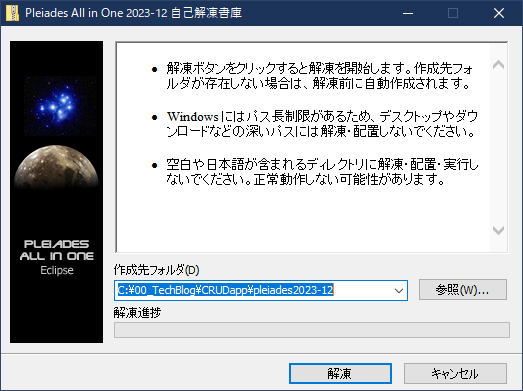Click the Windows path-length warning text
The width and height of the screenshot is (523, 391).
pos(322,124)
